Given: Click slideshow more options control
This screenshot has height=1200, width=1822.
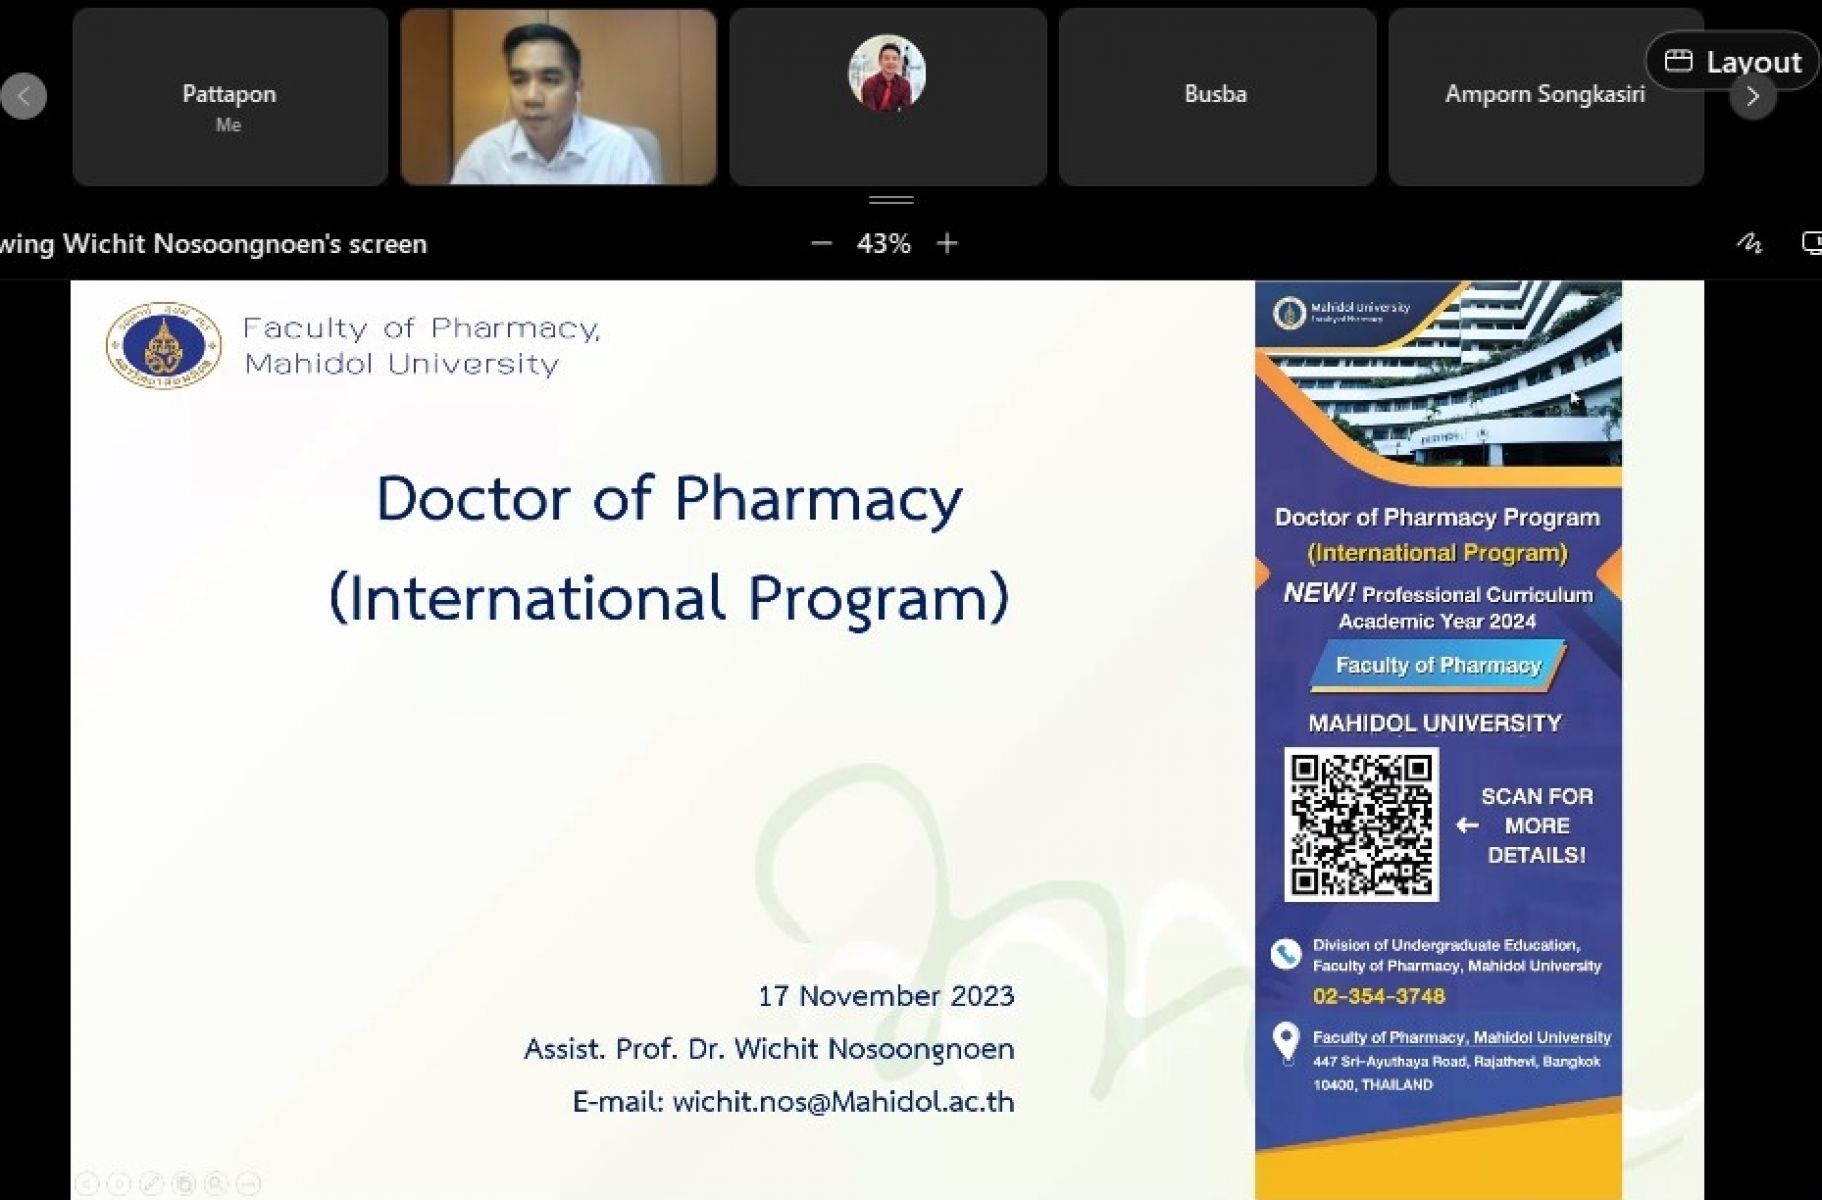Looking at the screenshot, I should [248, 1184].
